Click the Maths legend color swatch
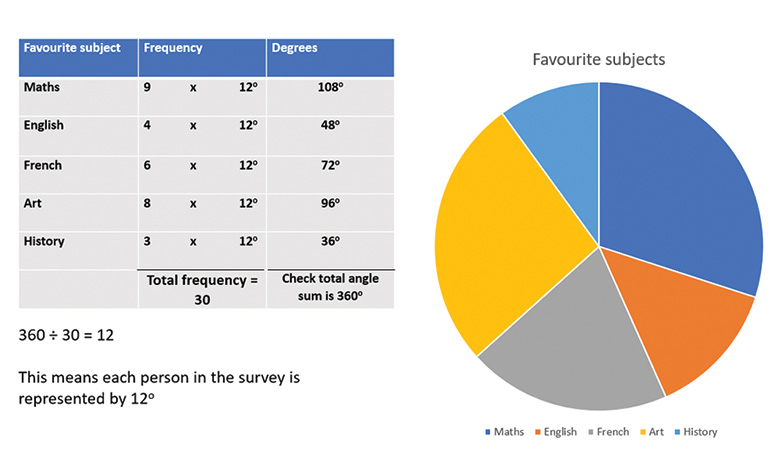Viewport: 780px width, 455px height. 488,432
